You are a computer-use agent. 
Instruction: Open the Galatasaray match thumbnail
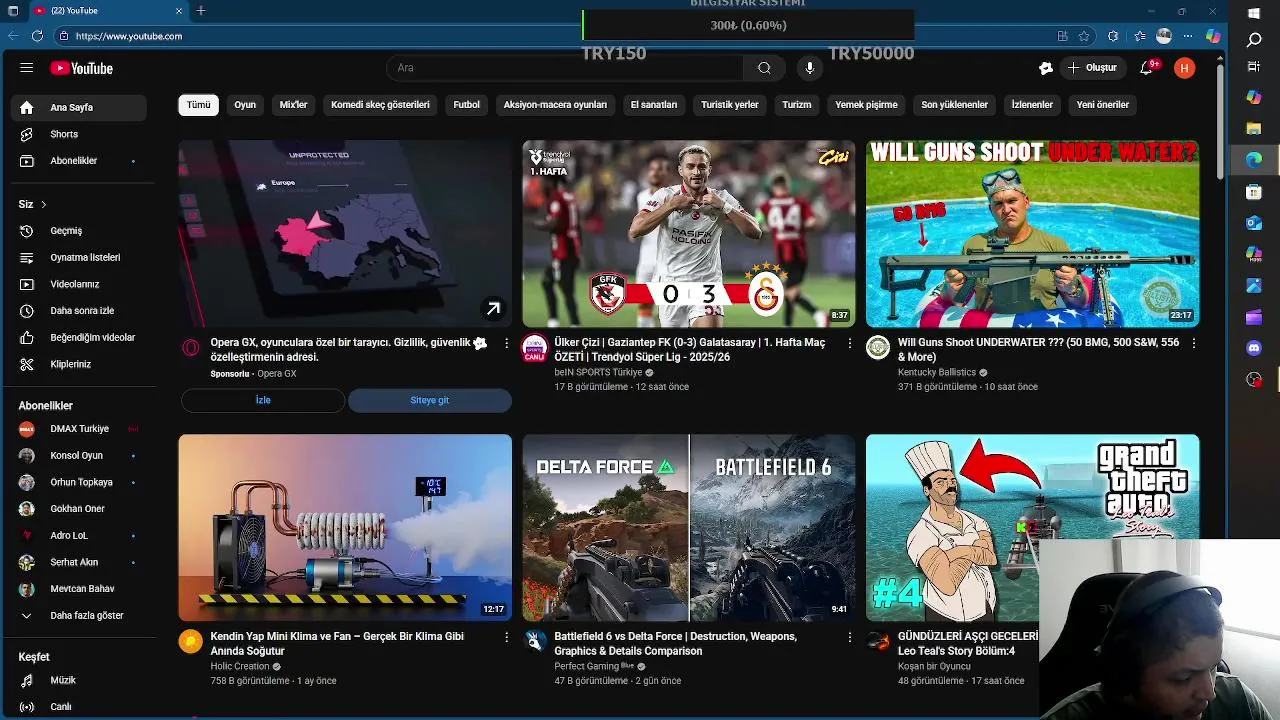689,234
